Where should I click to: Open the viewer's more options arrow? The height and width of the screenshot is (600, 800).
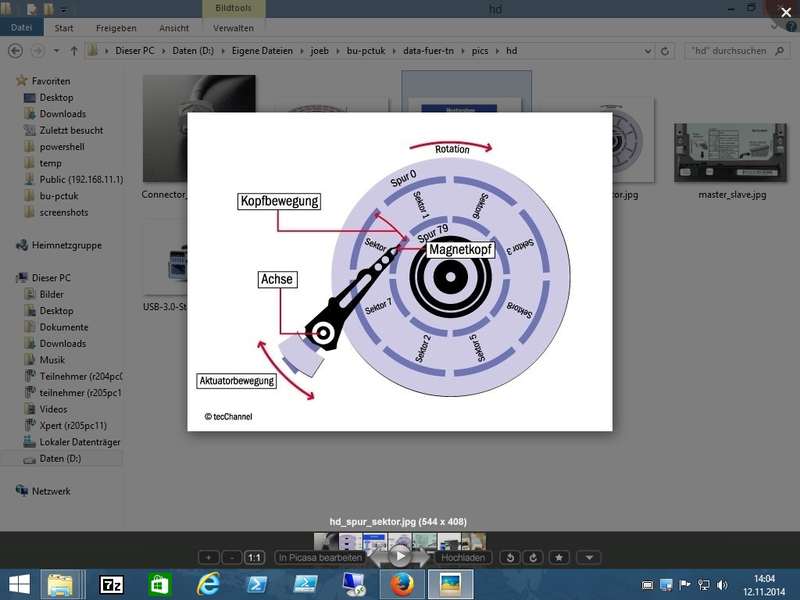589,558
